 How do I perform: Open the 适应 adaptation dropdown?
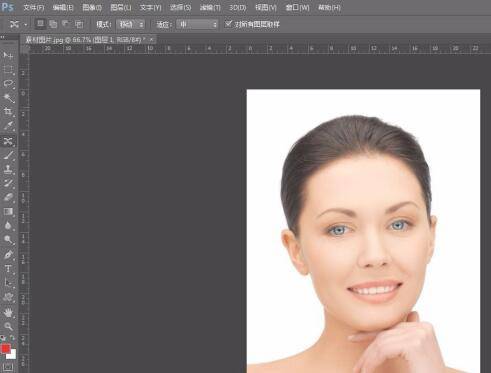197,24
